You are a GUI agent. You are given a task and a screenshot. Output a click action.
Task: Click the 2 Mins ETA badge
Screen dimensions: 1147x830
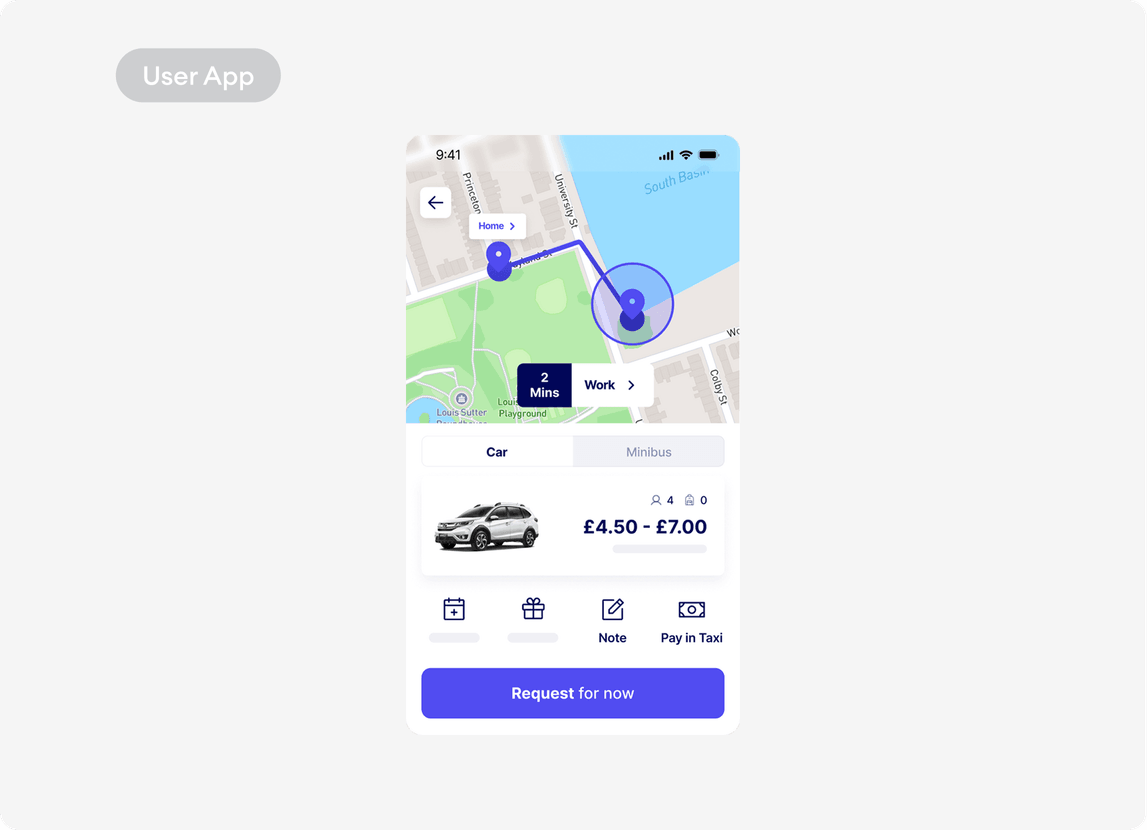[x=544, y=385]
